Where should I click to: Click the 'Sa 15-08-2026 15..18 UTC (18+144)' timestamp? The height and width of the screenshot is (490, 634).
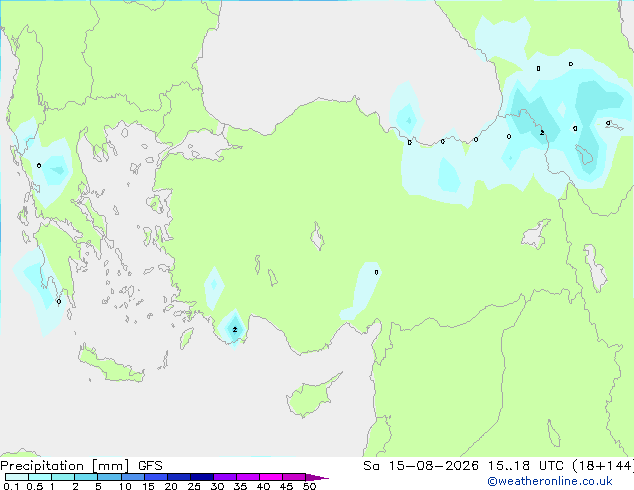(x=498, y=466)
